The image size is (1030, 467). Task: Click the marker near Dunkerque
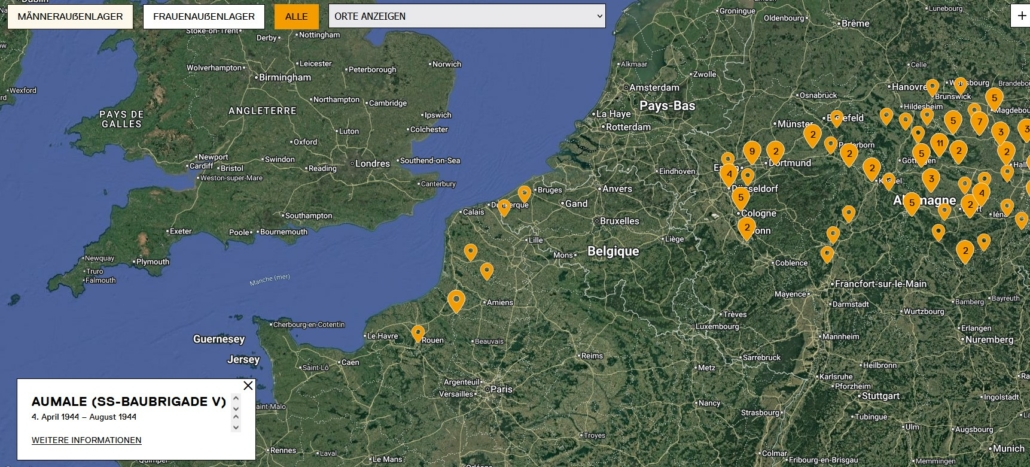(x=504, y=207)
